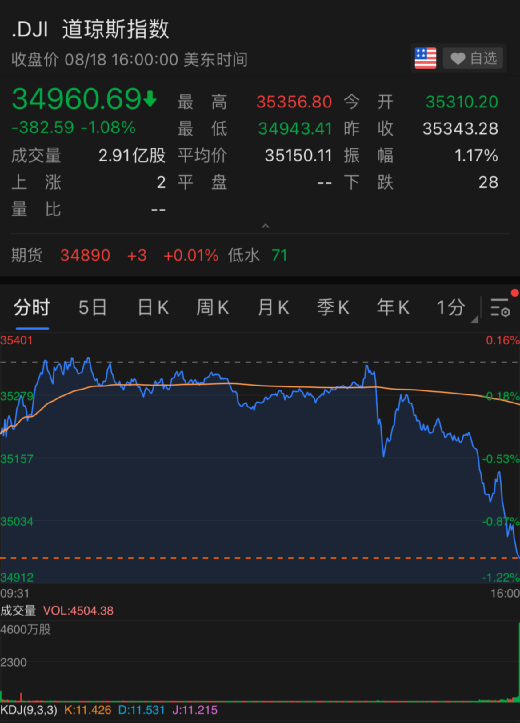520x723 pixels.
Task: Click the volume bar chart panel
Action: pos(260,661)
